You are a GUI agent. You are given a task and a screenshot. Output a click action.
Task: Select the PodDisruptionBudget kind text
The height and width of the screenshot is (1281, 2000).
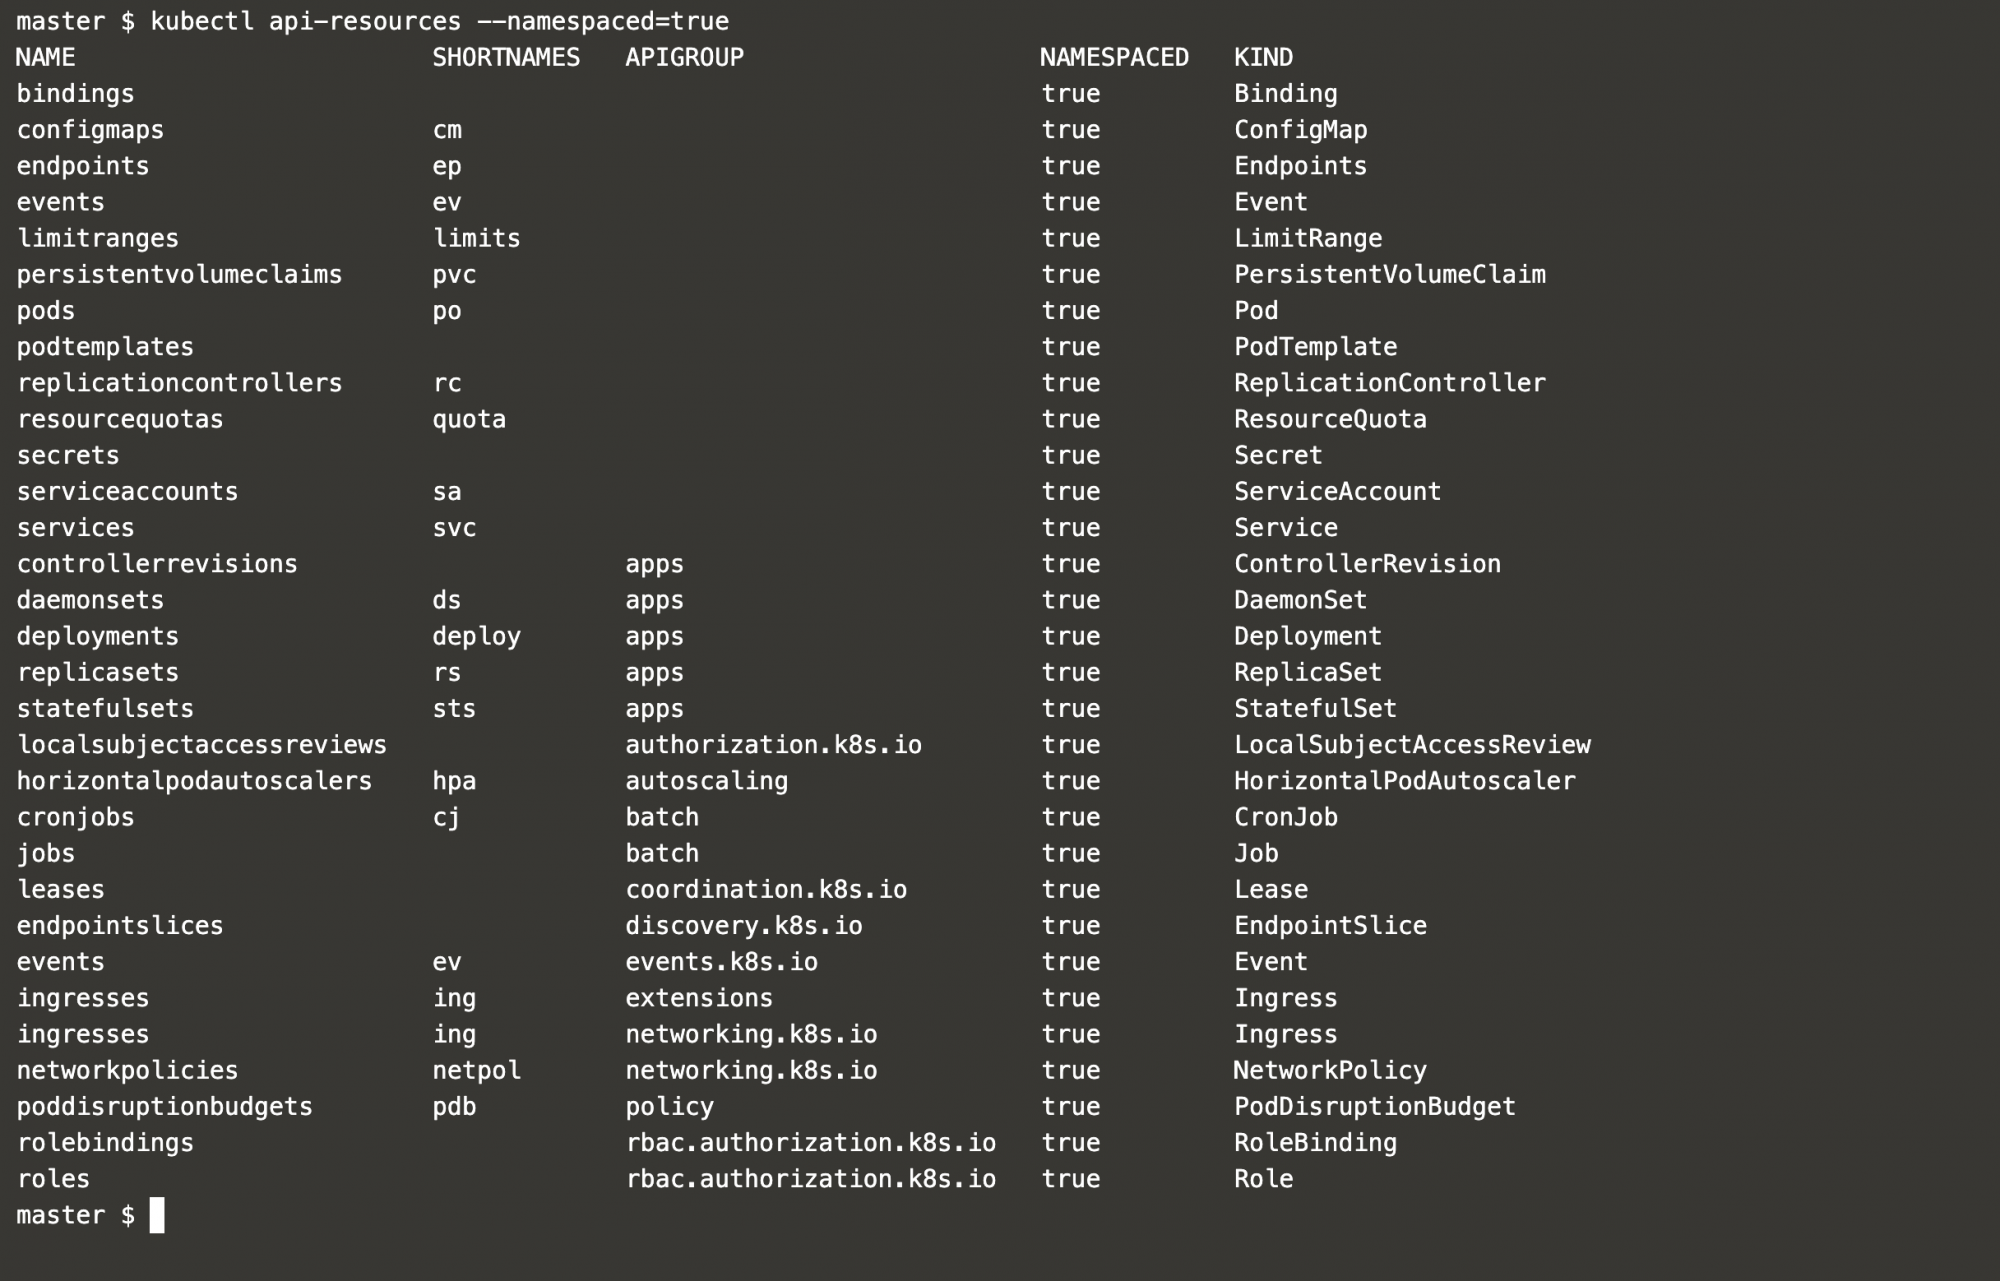point(1375,1107)
